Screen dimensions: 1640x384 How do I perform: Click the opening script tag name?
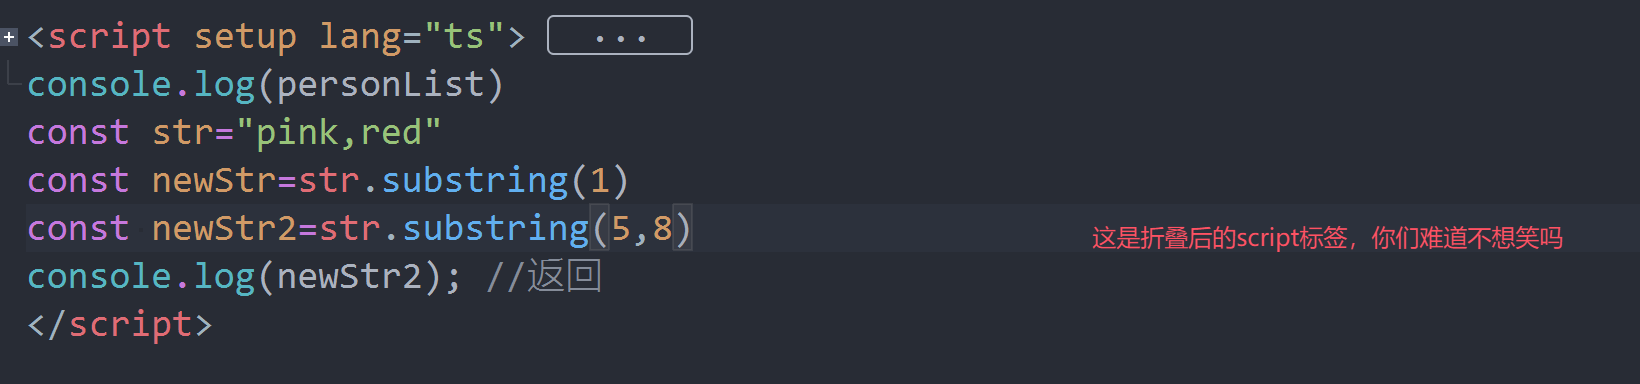tap(109, 37)
